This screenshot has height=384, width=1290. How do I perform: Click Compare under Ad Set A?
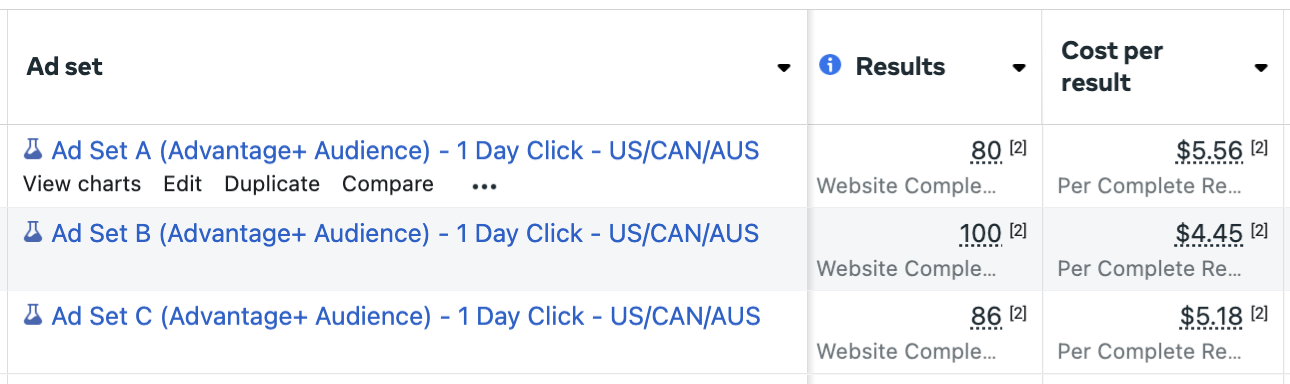coord(388,184)
